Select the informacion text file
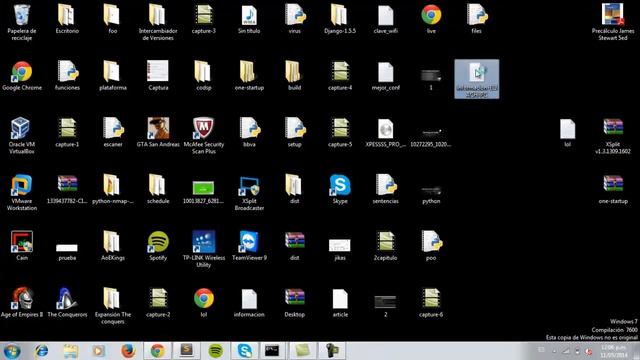Image resolution: width=640 pixels, height=360 pixels. [249, 299]
